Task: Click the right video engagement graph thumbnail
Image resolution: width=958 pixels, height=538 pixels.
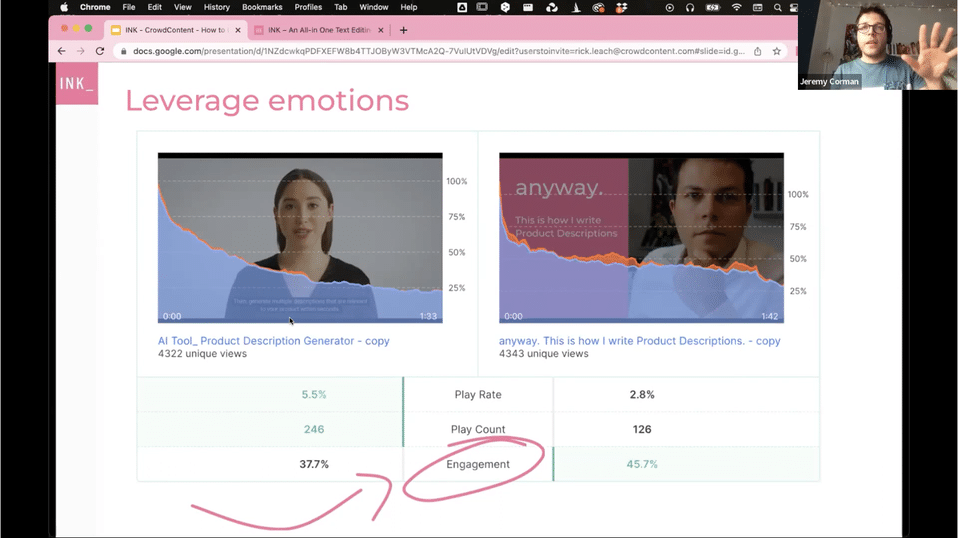Action: click(641, 238)
